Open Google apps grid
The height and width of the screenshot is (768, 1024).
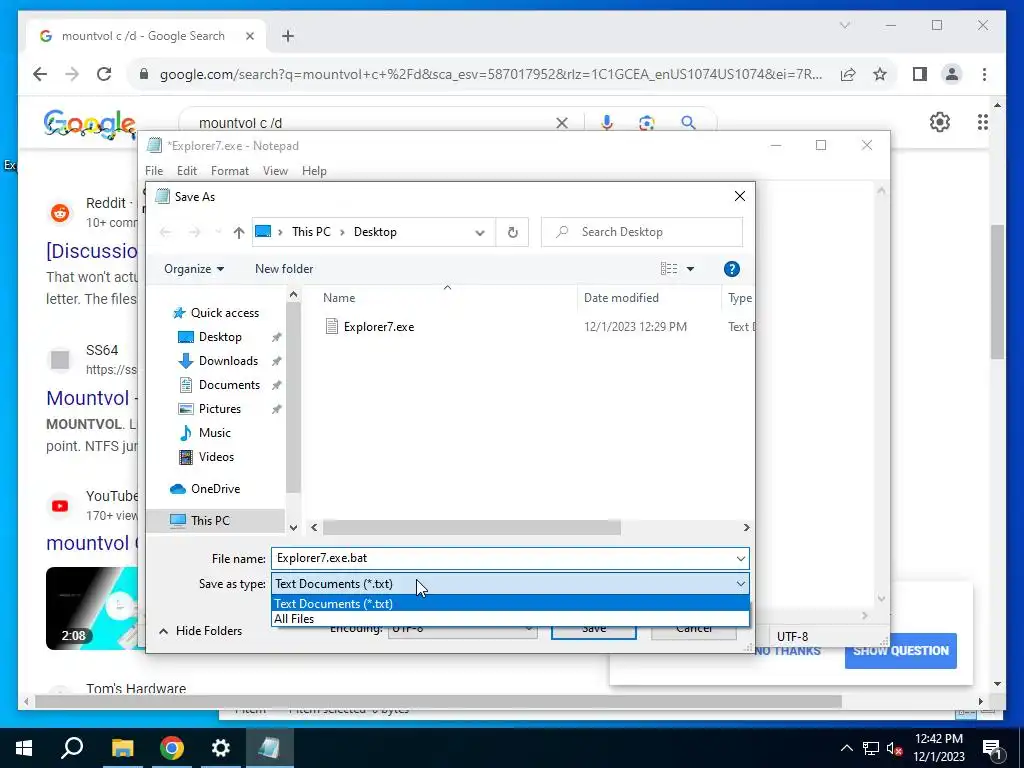pos(982,122)
